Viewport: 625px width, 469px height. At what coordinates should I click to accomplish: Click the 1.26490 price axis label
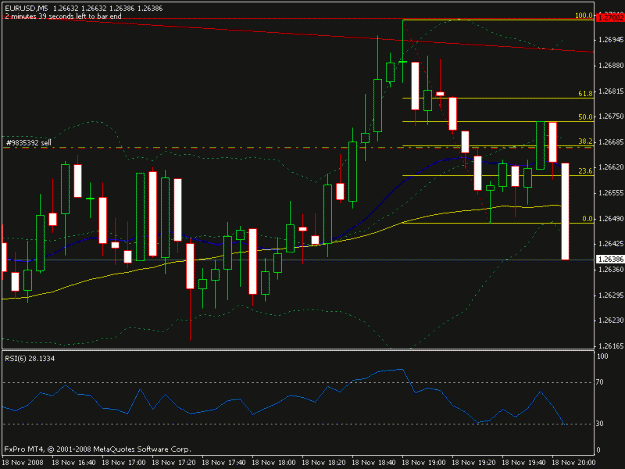[611, 219]
